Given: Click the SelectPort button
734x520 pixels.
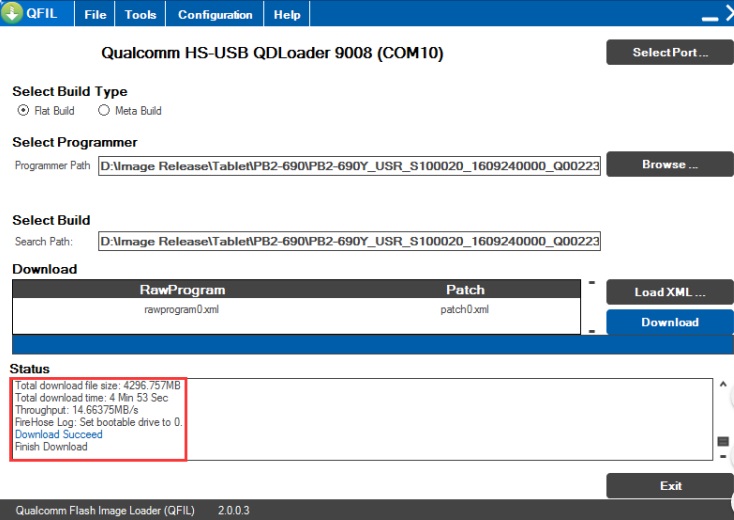Looking at the screenshot, I should [x=670, y=52].
